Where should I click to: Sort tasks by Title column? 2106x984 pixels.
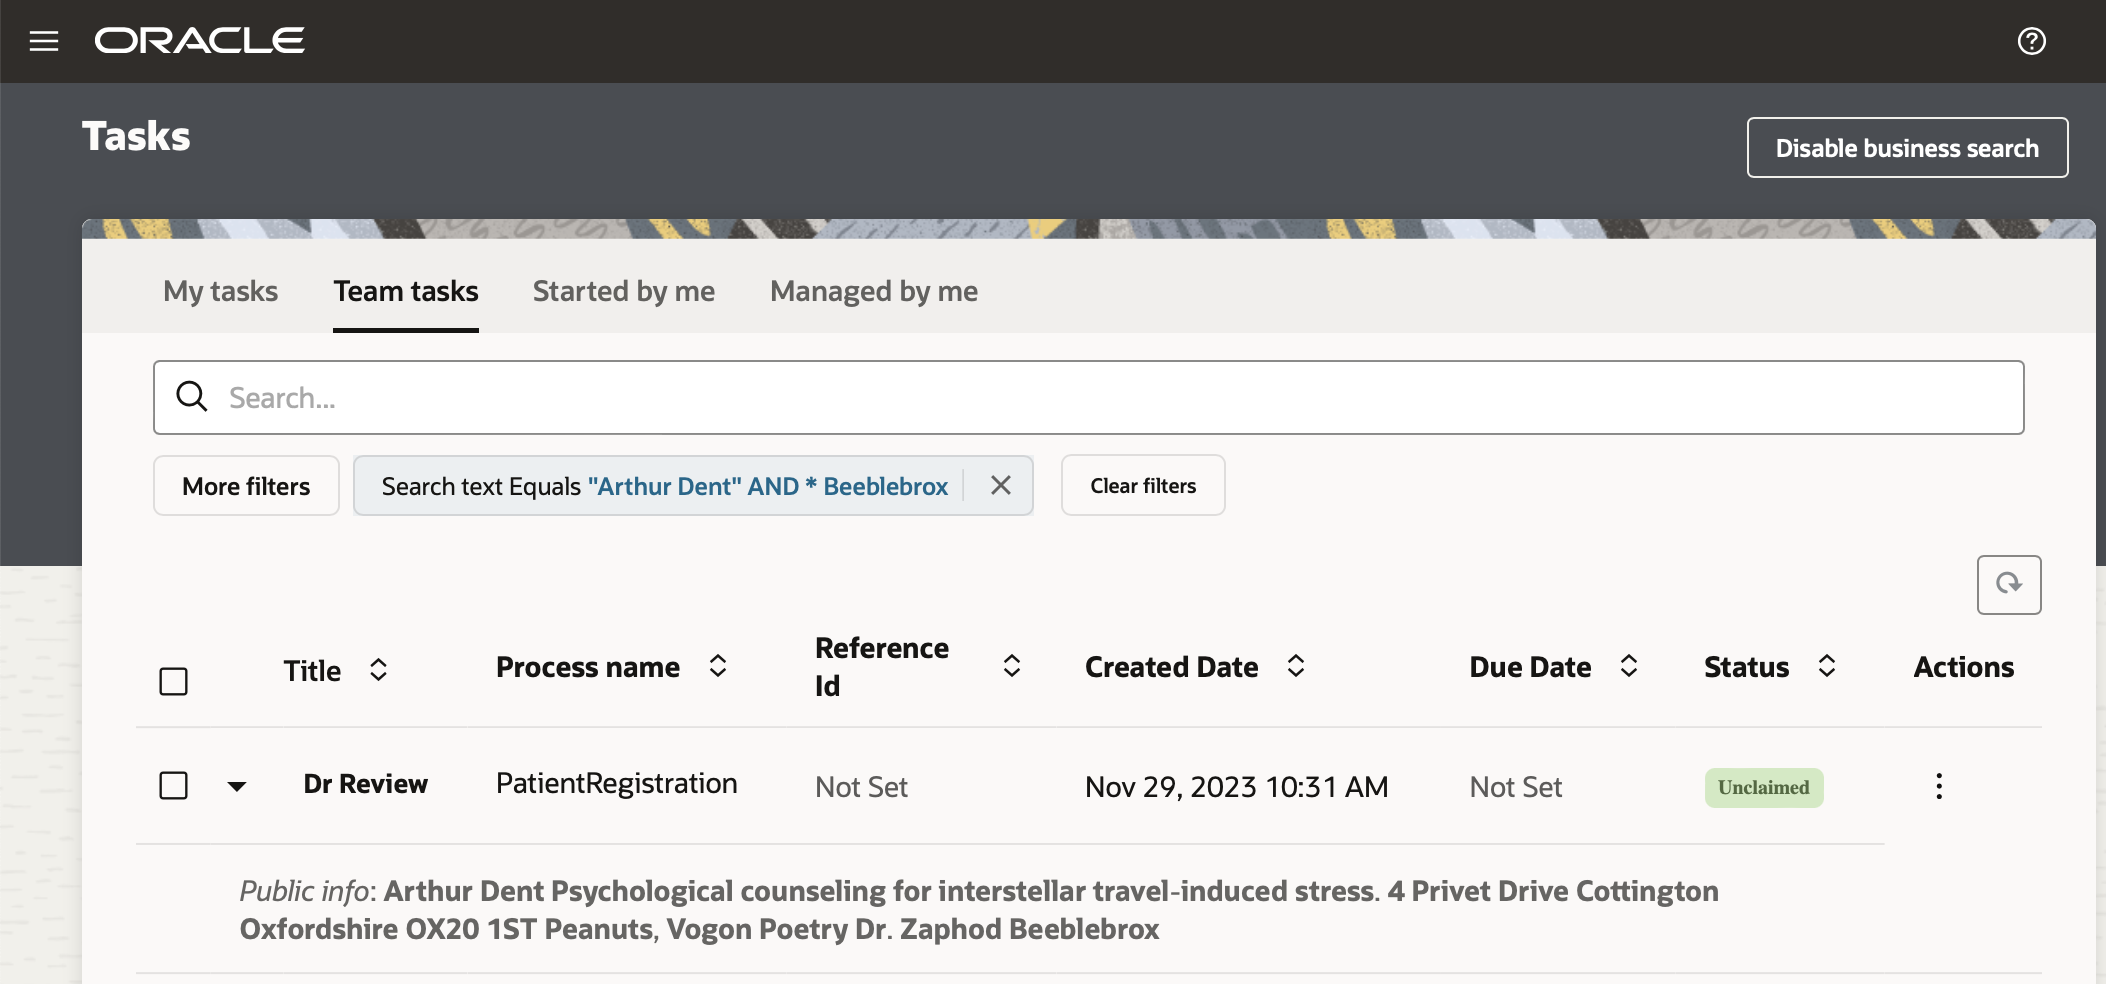[378, 669]
